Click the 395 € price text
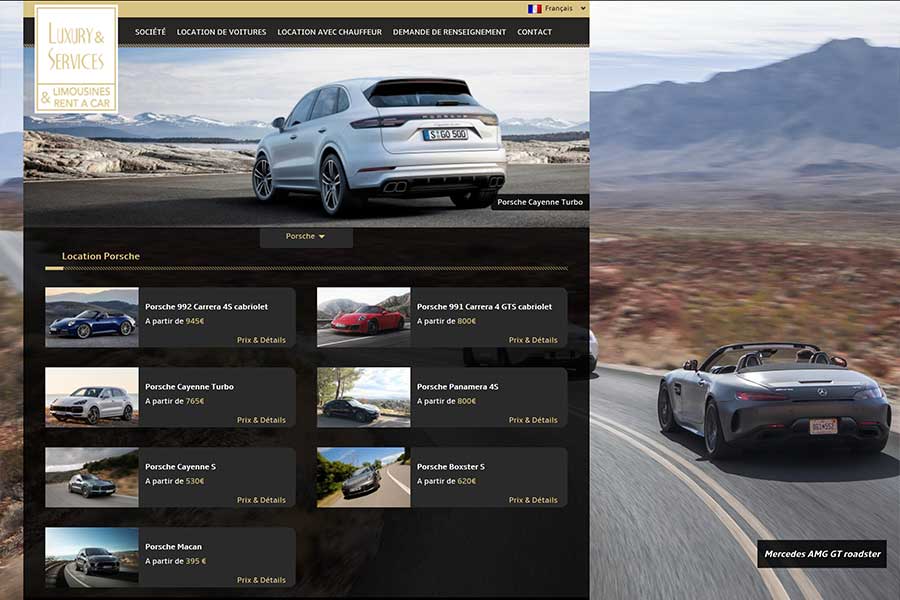Screen dimensions: 900x600 click(x=196, y=561)
